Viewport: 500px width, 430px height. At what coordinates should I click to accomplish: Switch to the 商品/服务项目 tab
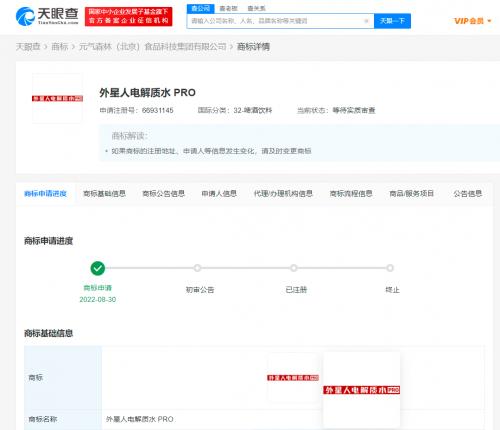tap(411, 194)
